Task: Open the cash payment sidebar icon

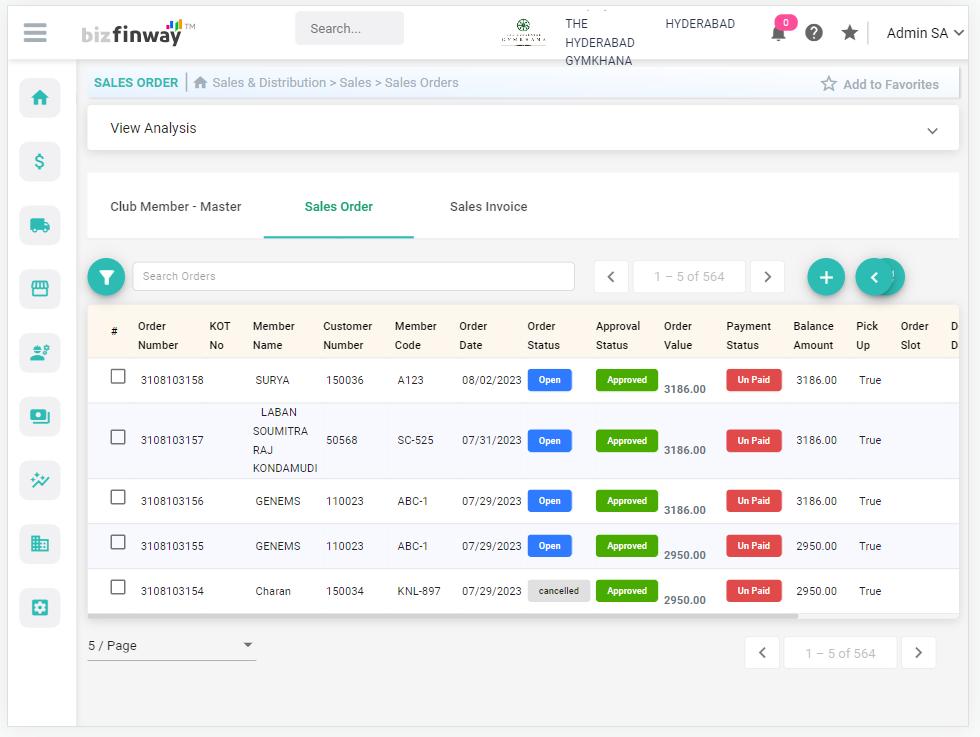Action: click(x=40, y=416)
